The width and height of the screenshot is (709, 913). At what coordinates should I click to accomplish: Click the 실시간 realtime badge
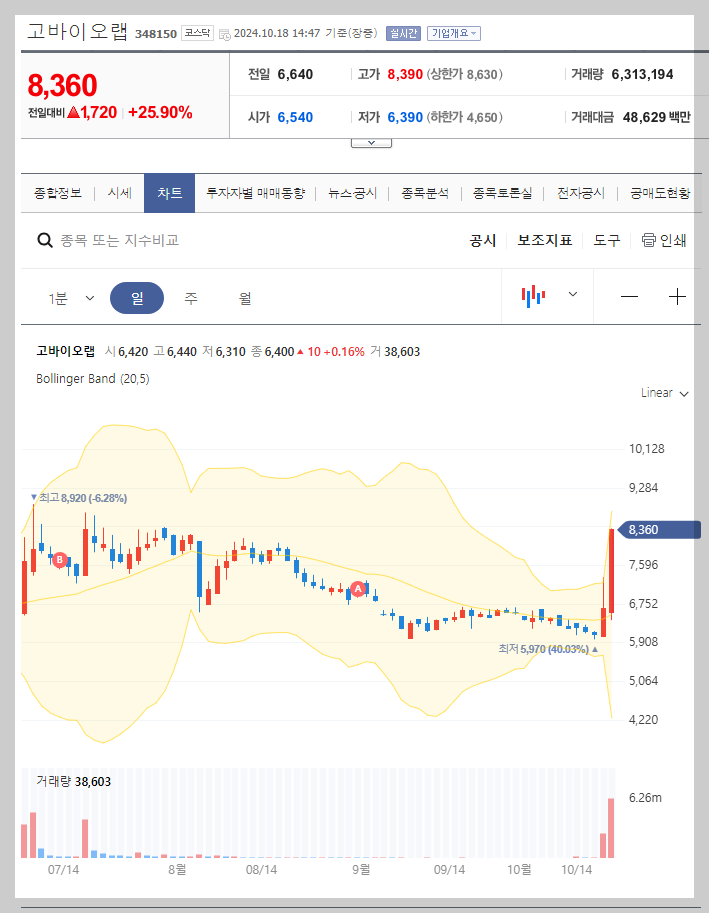(402, 33)
